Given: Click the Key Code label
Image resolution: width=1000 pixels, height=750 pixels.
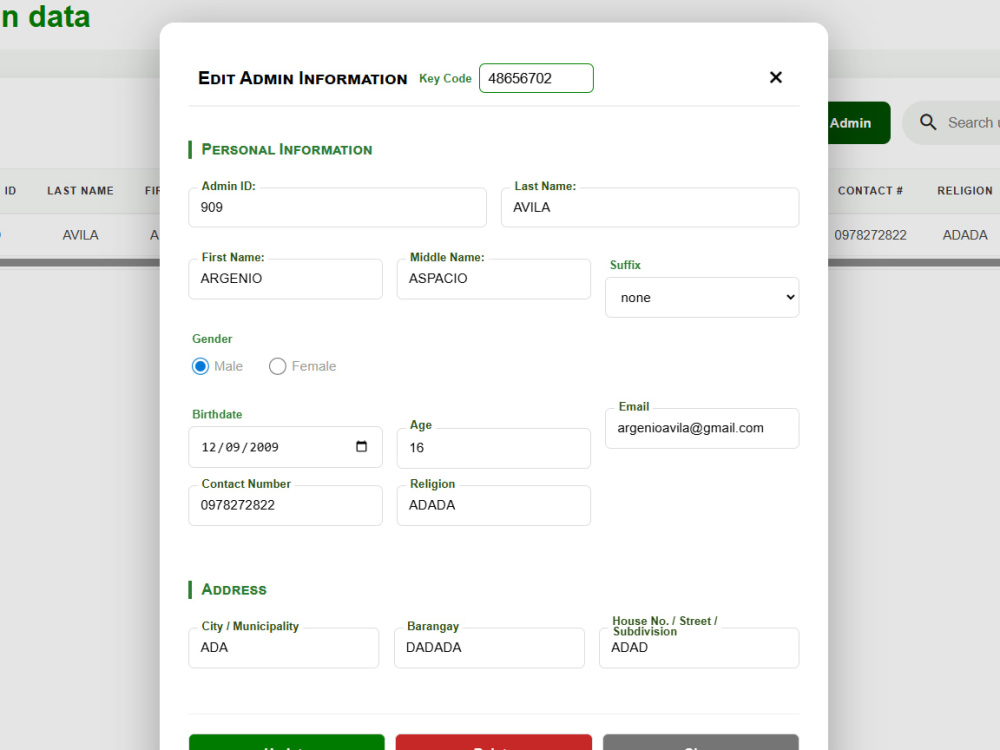Looking at the screenshot, I should [445, 78].
